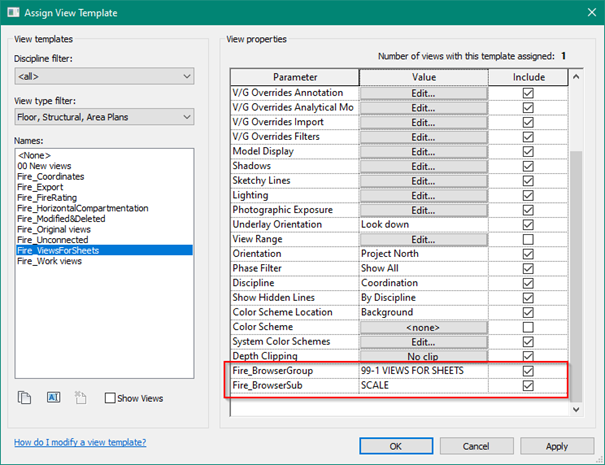Edit V/G Overrides Filters
This screenshot has width=605, height=465.
click(x=423, y=137)
